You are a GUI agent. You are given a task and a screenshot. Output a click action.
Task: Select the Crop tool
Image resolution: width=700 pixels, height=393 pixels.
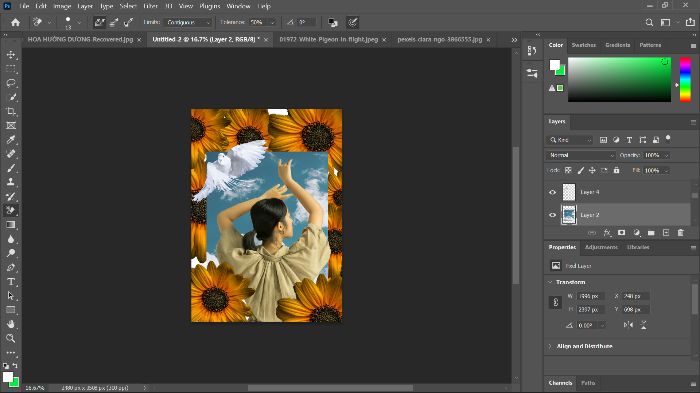point(11,111)
